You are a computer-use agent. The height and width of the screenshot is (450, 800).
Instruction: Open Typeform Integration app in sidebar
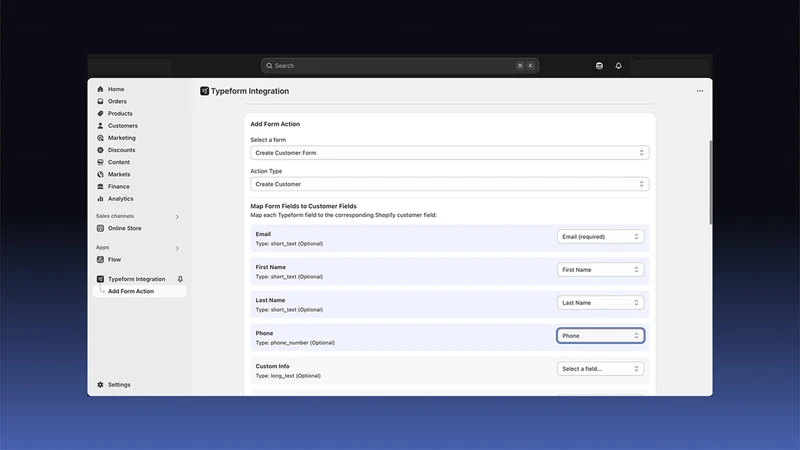click(x=136, y=279)
